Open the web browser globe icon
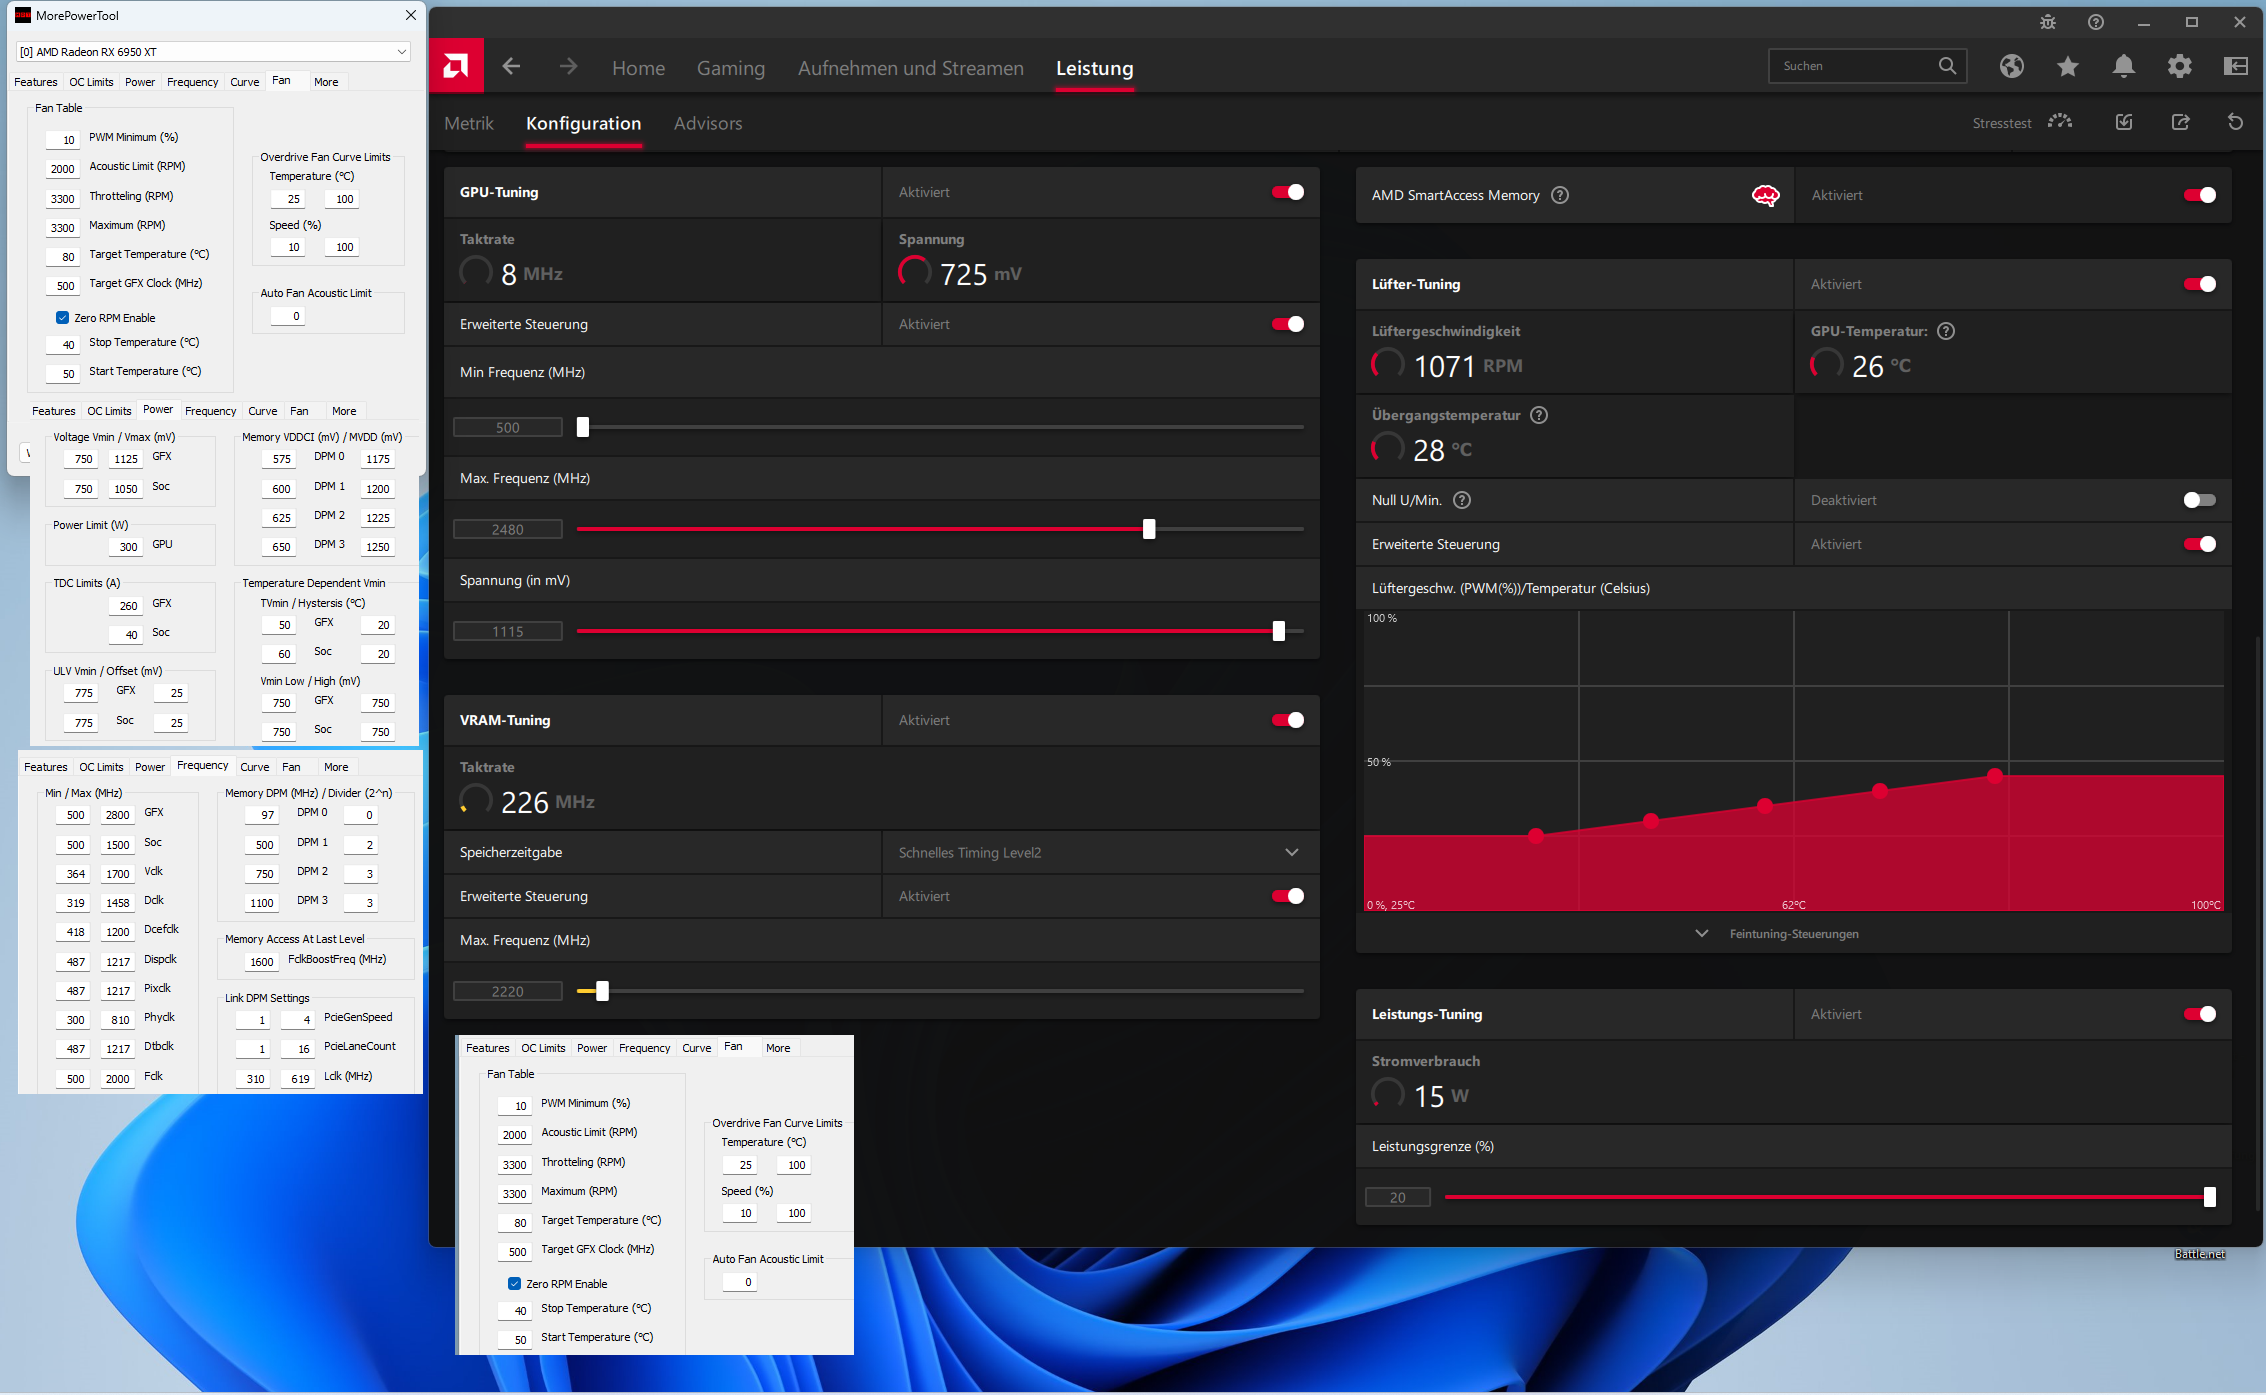The height and width of the screenshot is (1395, 2266). pos(2011,66)
